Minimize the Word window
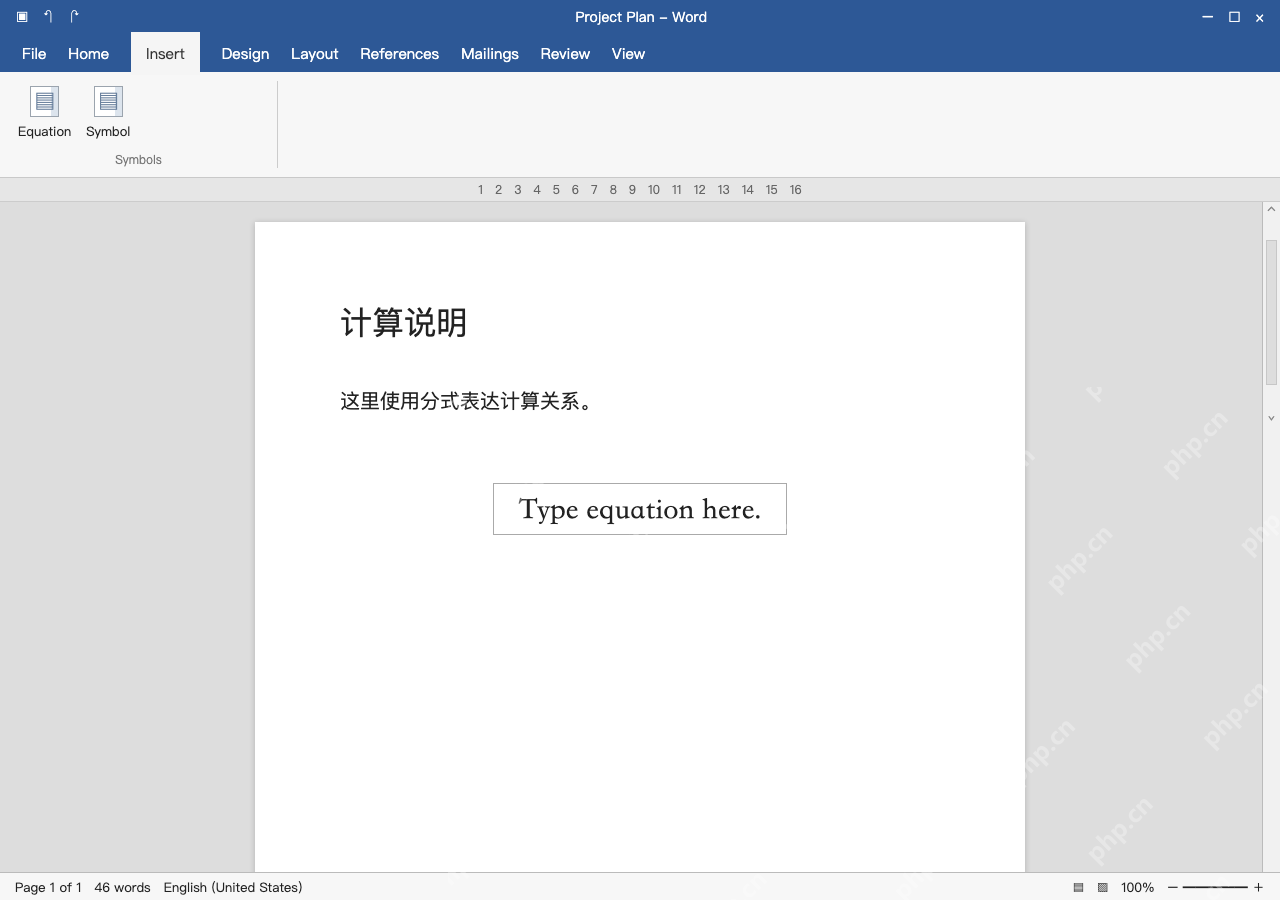 click(1208, 17)
